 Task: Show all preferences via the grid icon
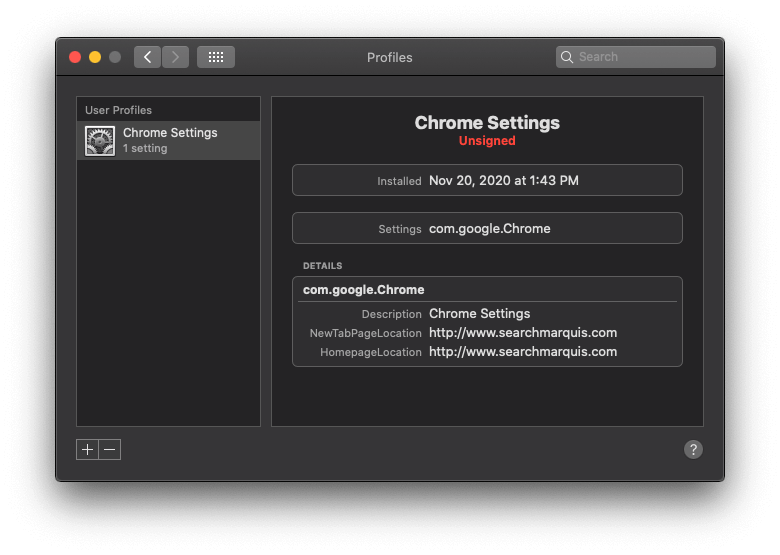tap(216, 57)
